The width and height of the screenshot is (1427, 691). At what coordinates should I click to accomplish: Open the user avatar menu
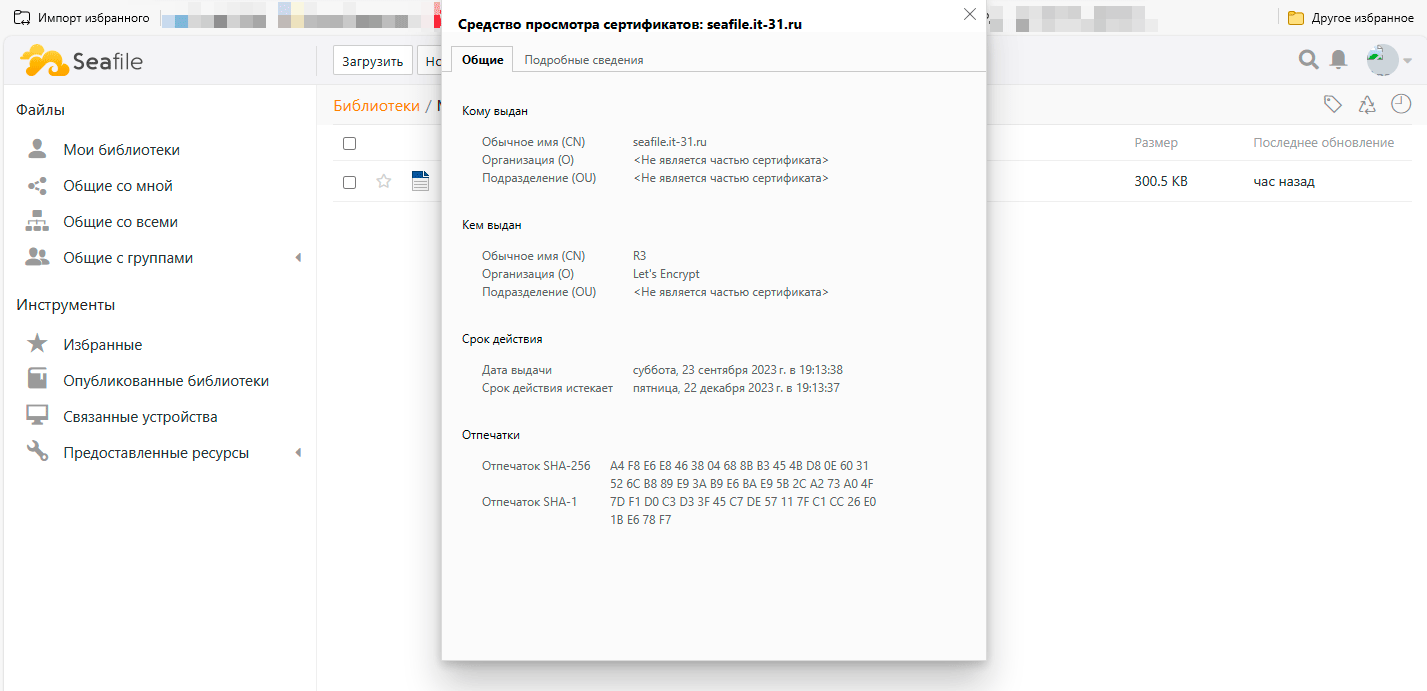[x=1383, y=60]
